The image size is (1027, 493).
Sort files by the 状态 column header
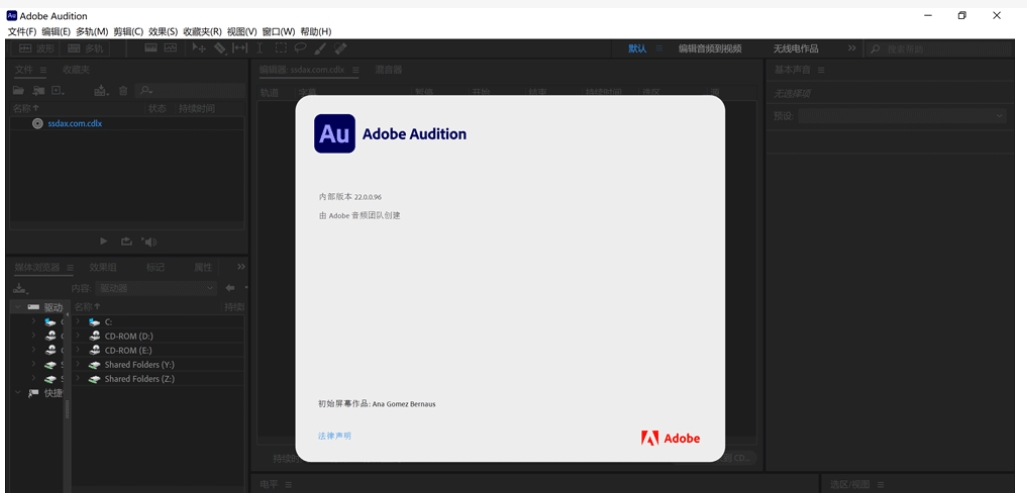158,109
